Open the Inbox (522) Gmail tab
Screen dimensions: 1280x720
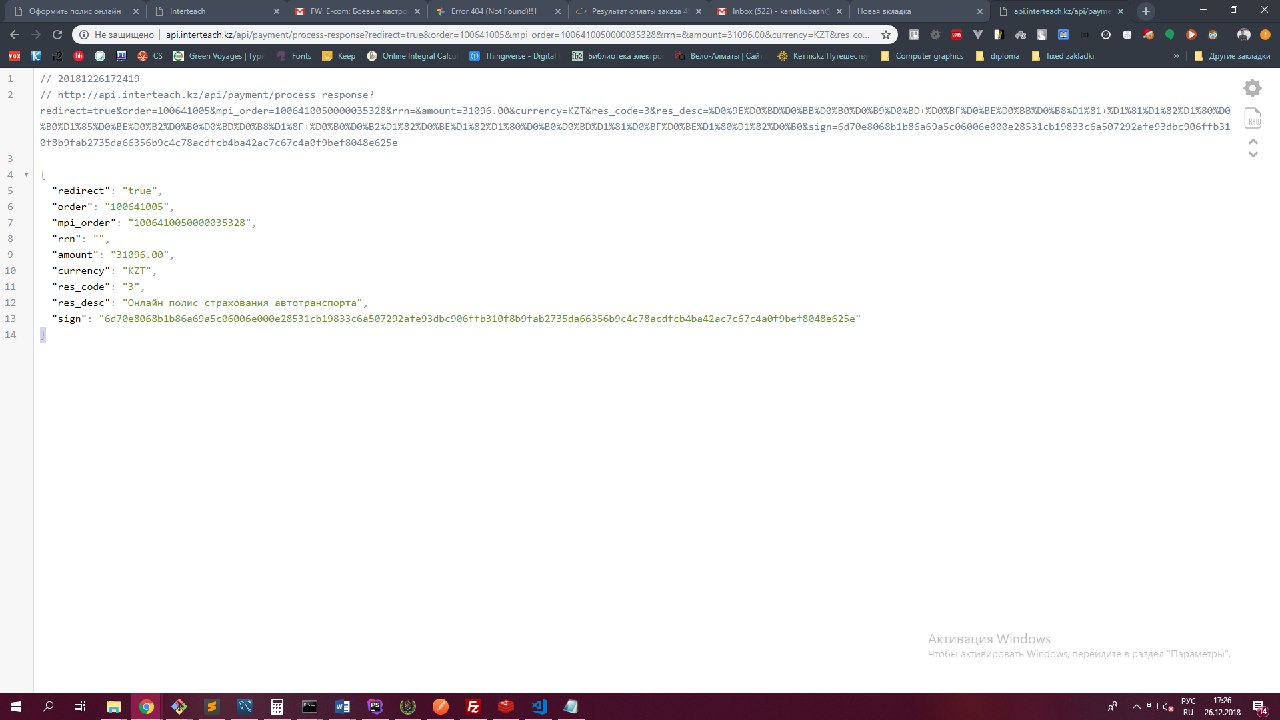click(777, 11)
